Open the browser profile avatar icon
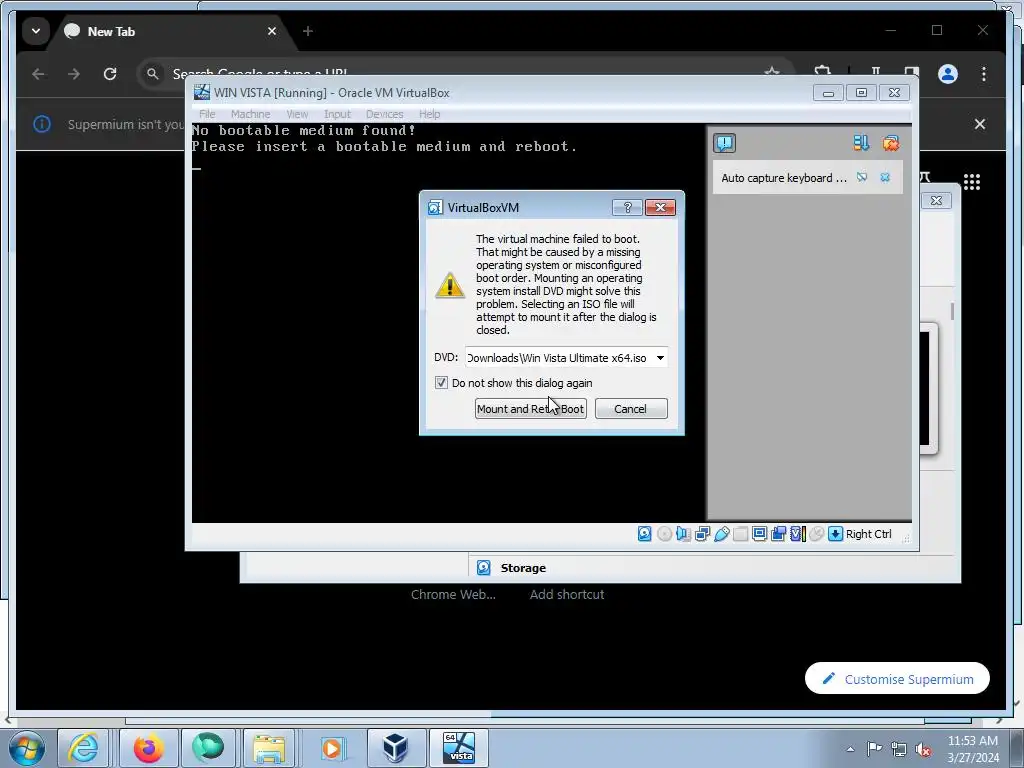 tap(948, 74)
